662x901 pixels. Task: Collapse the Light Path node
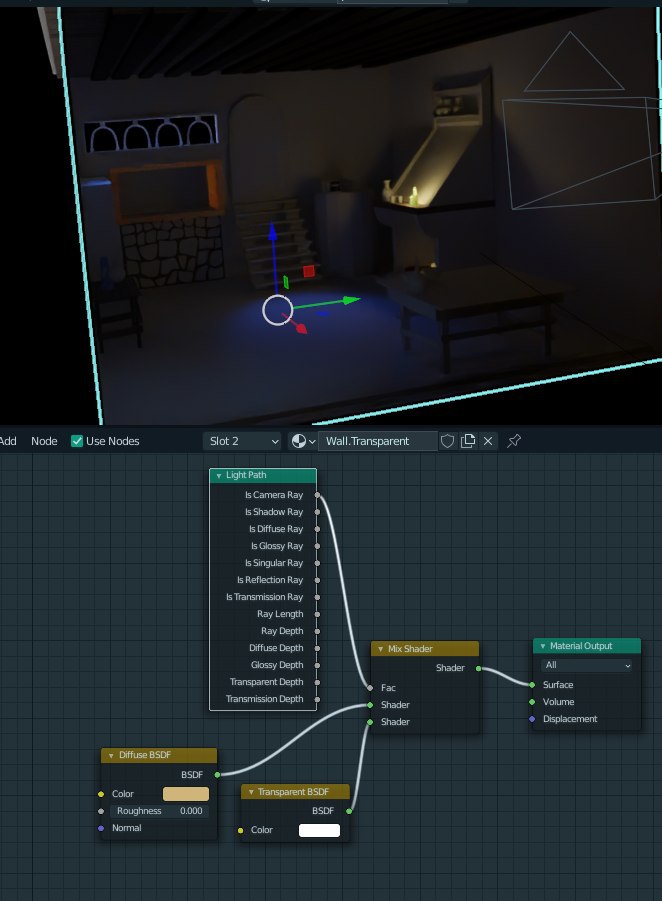219,475
